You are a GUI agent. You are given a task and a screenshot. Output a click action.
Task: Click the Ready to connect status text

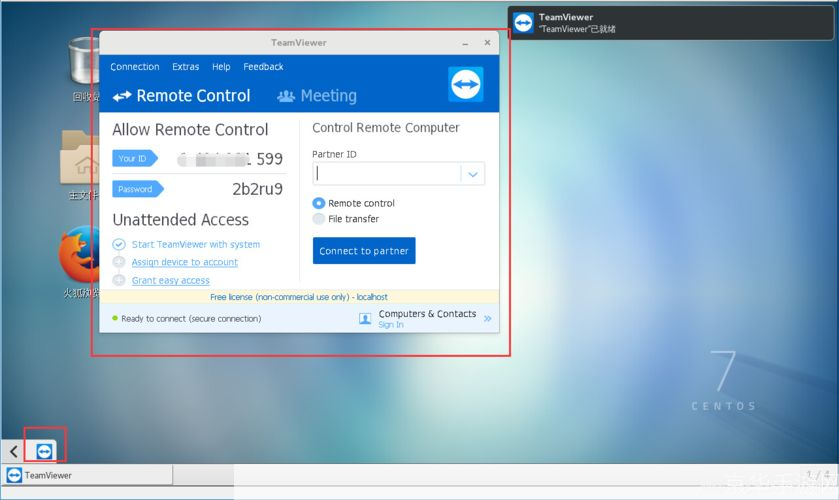(x=191, y=319)
